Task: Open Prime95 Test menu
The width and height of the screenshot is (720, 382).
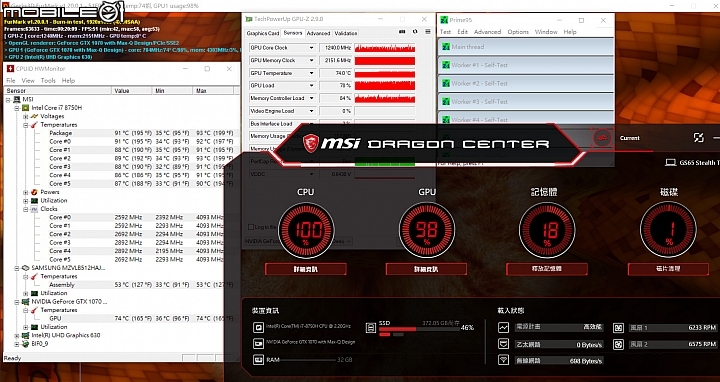Action: (445, 32)
